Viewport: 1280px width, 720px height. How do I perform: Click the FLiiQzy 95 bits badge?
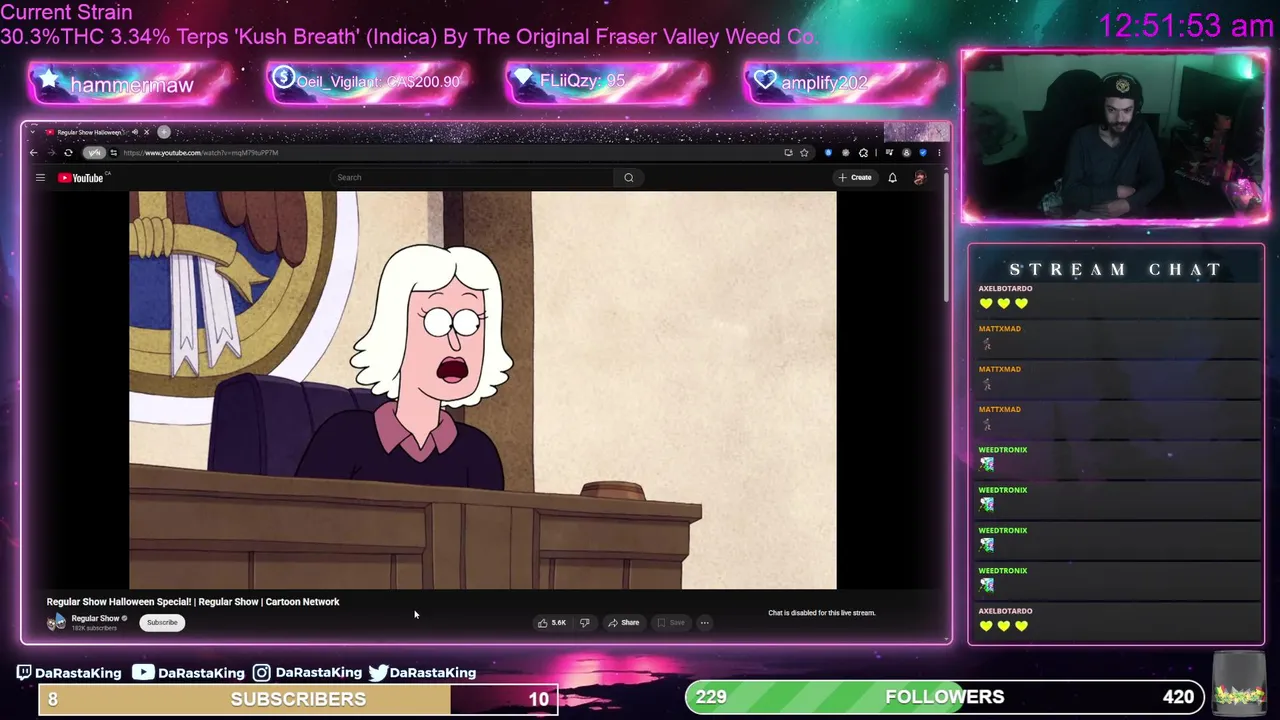click(607, 82)
